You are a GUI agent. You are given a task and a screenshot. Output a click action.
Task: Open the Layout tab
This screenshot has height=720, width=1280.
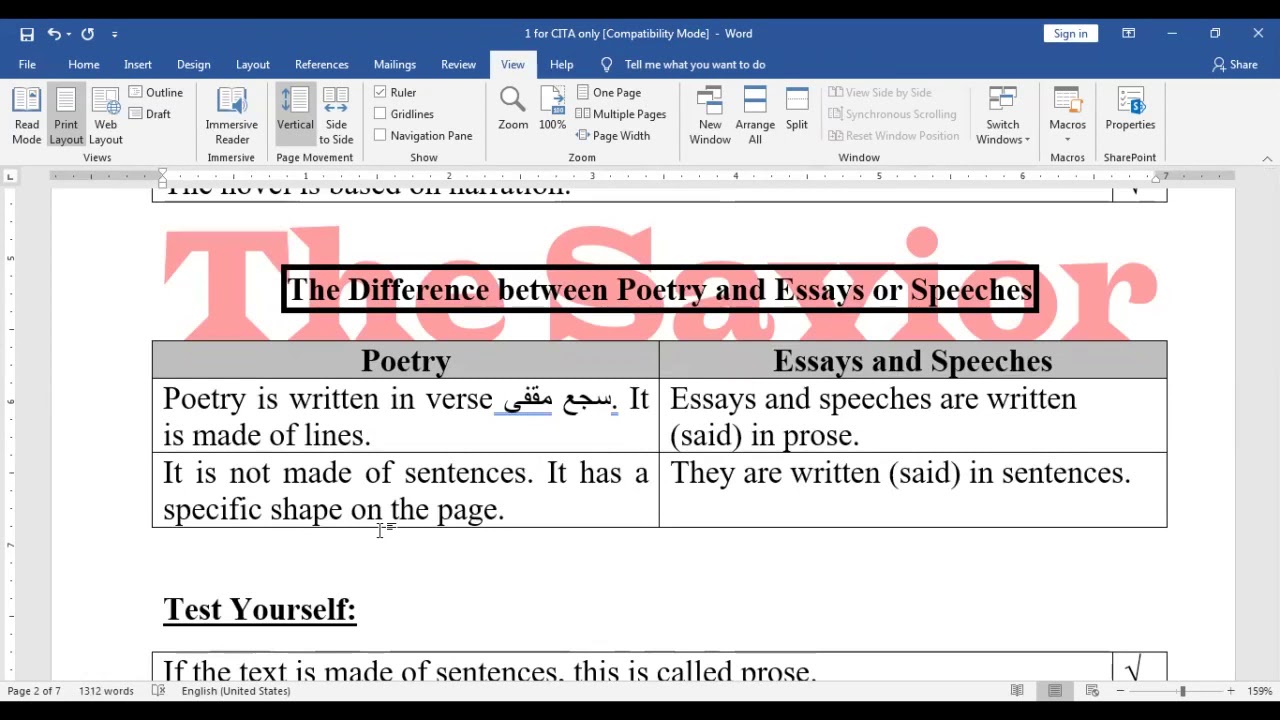[x=253, y=64]
